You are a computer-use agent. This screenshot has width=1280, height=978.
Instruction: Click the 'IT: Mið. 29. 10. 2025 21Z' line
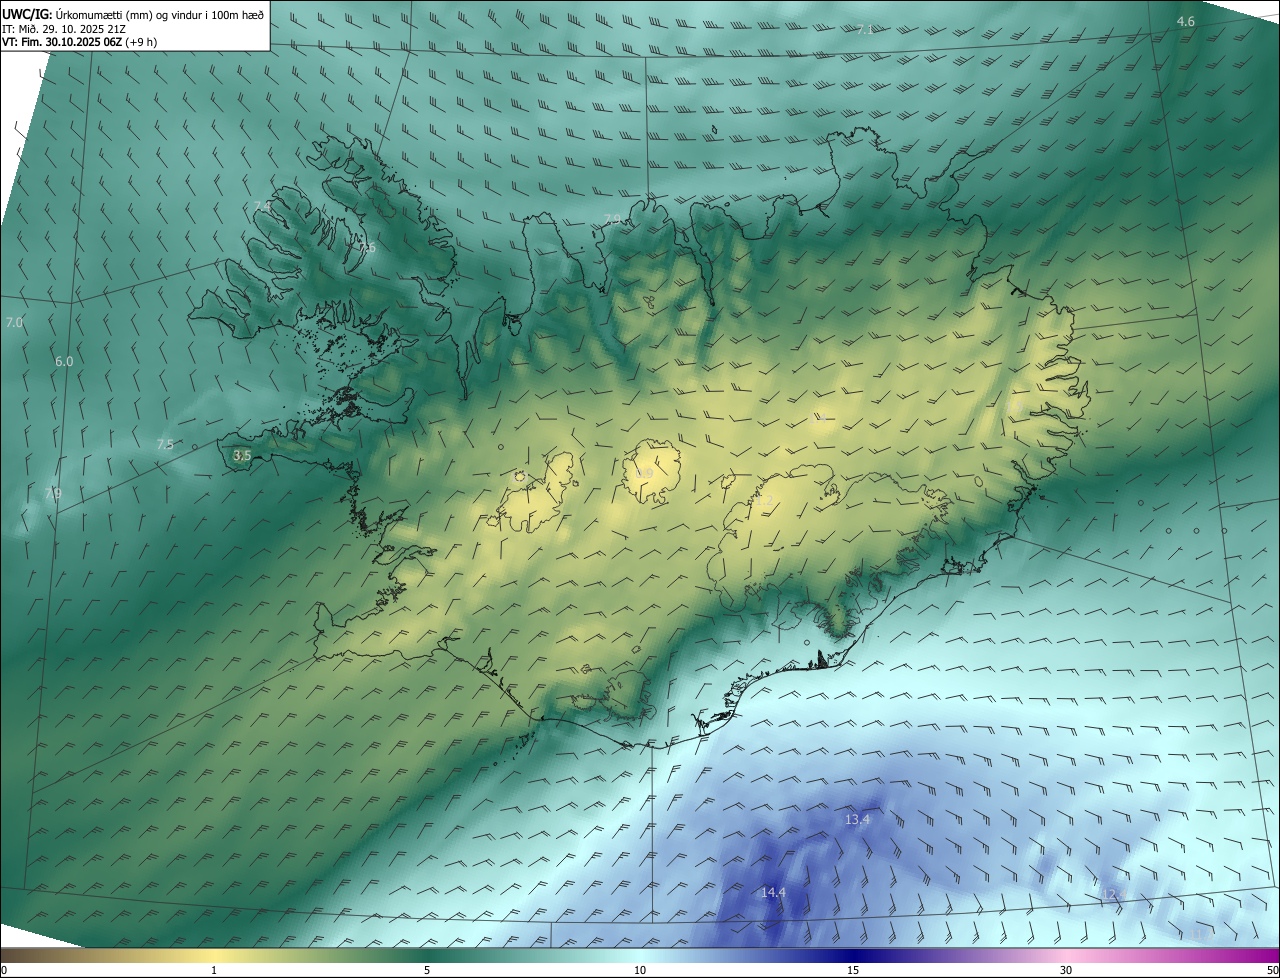tap(65, 29)
